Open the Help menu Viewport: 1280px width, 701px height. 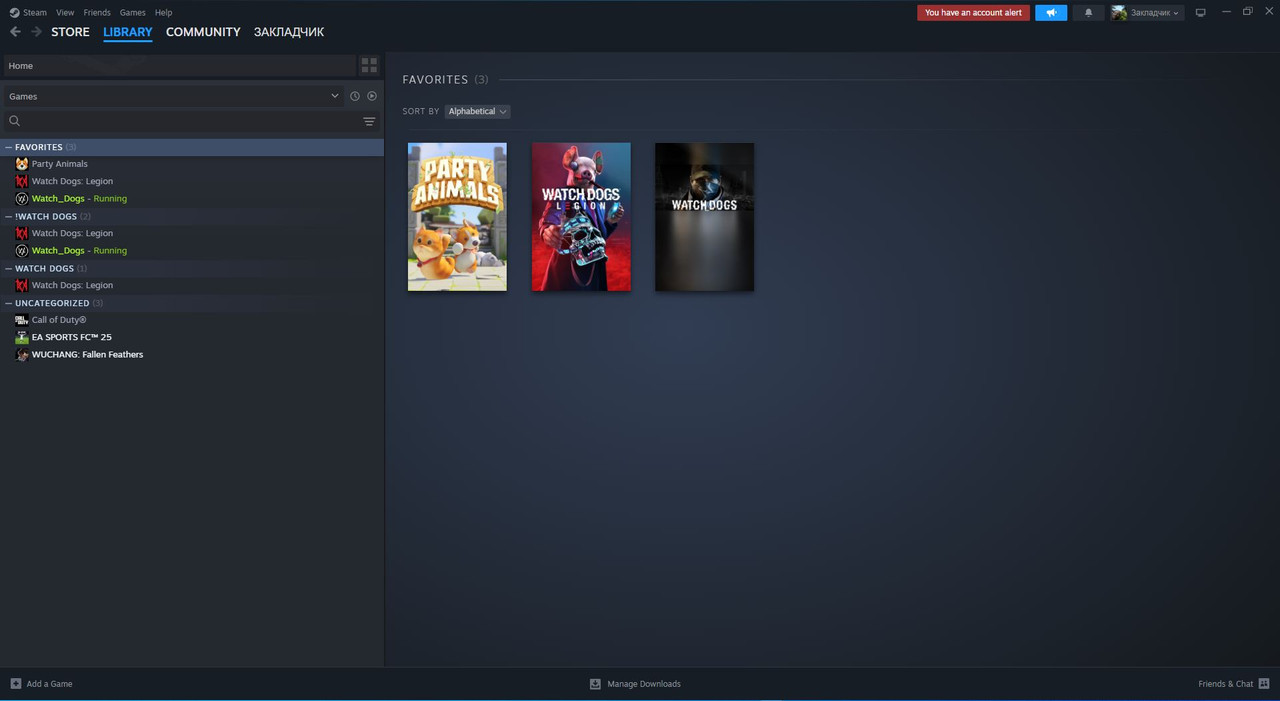(x=164, y=12)
